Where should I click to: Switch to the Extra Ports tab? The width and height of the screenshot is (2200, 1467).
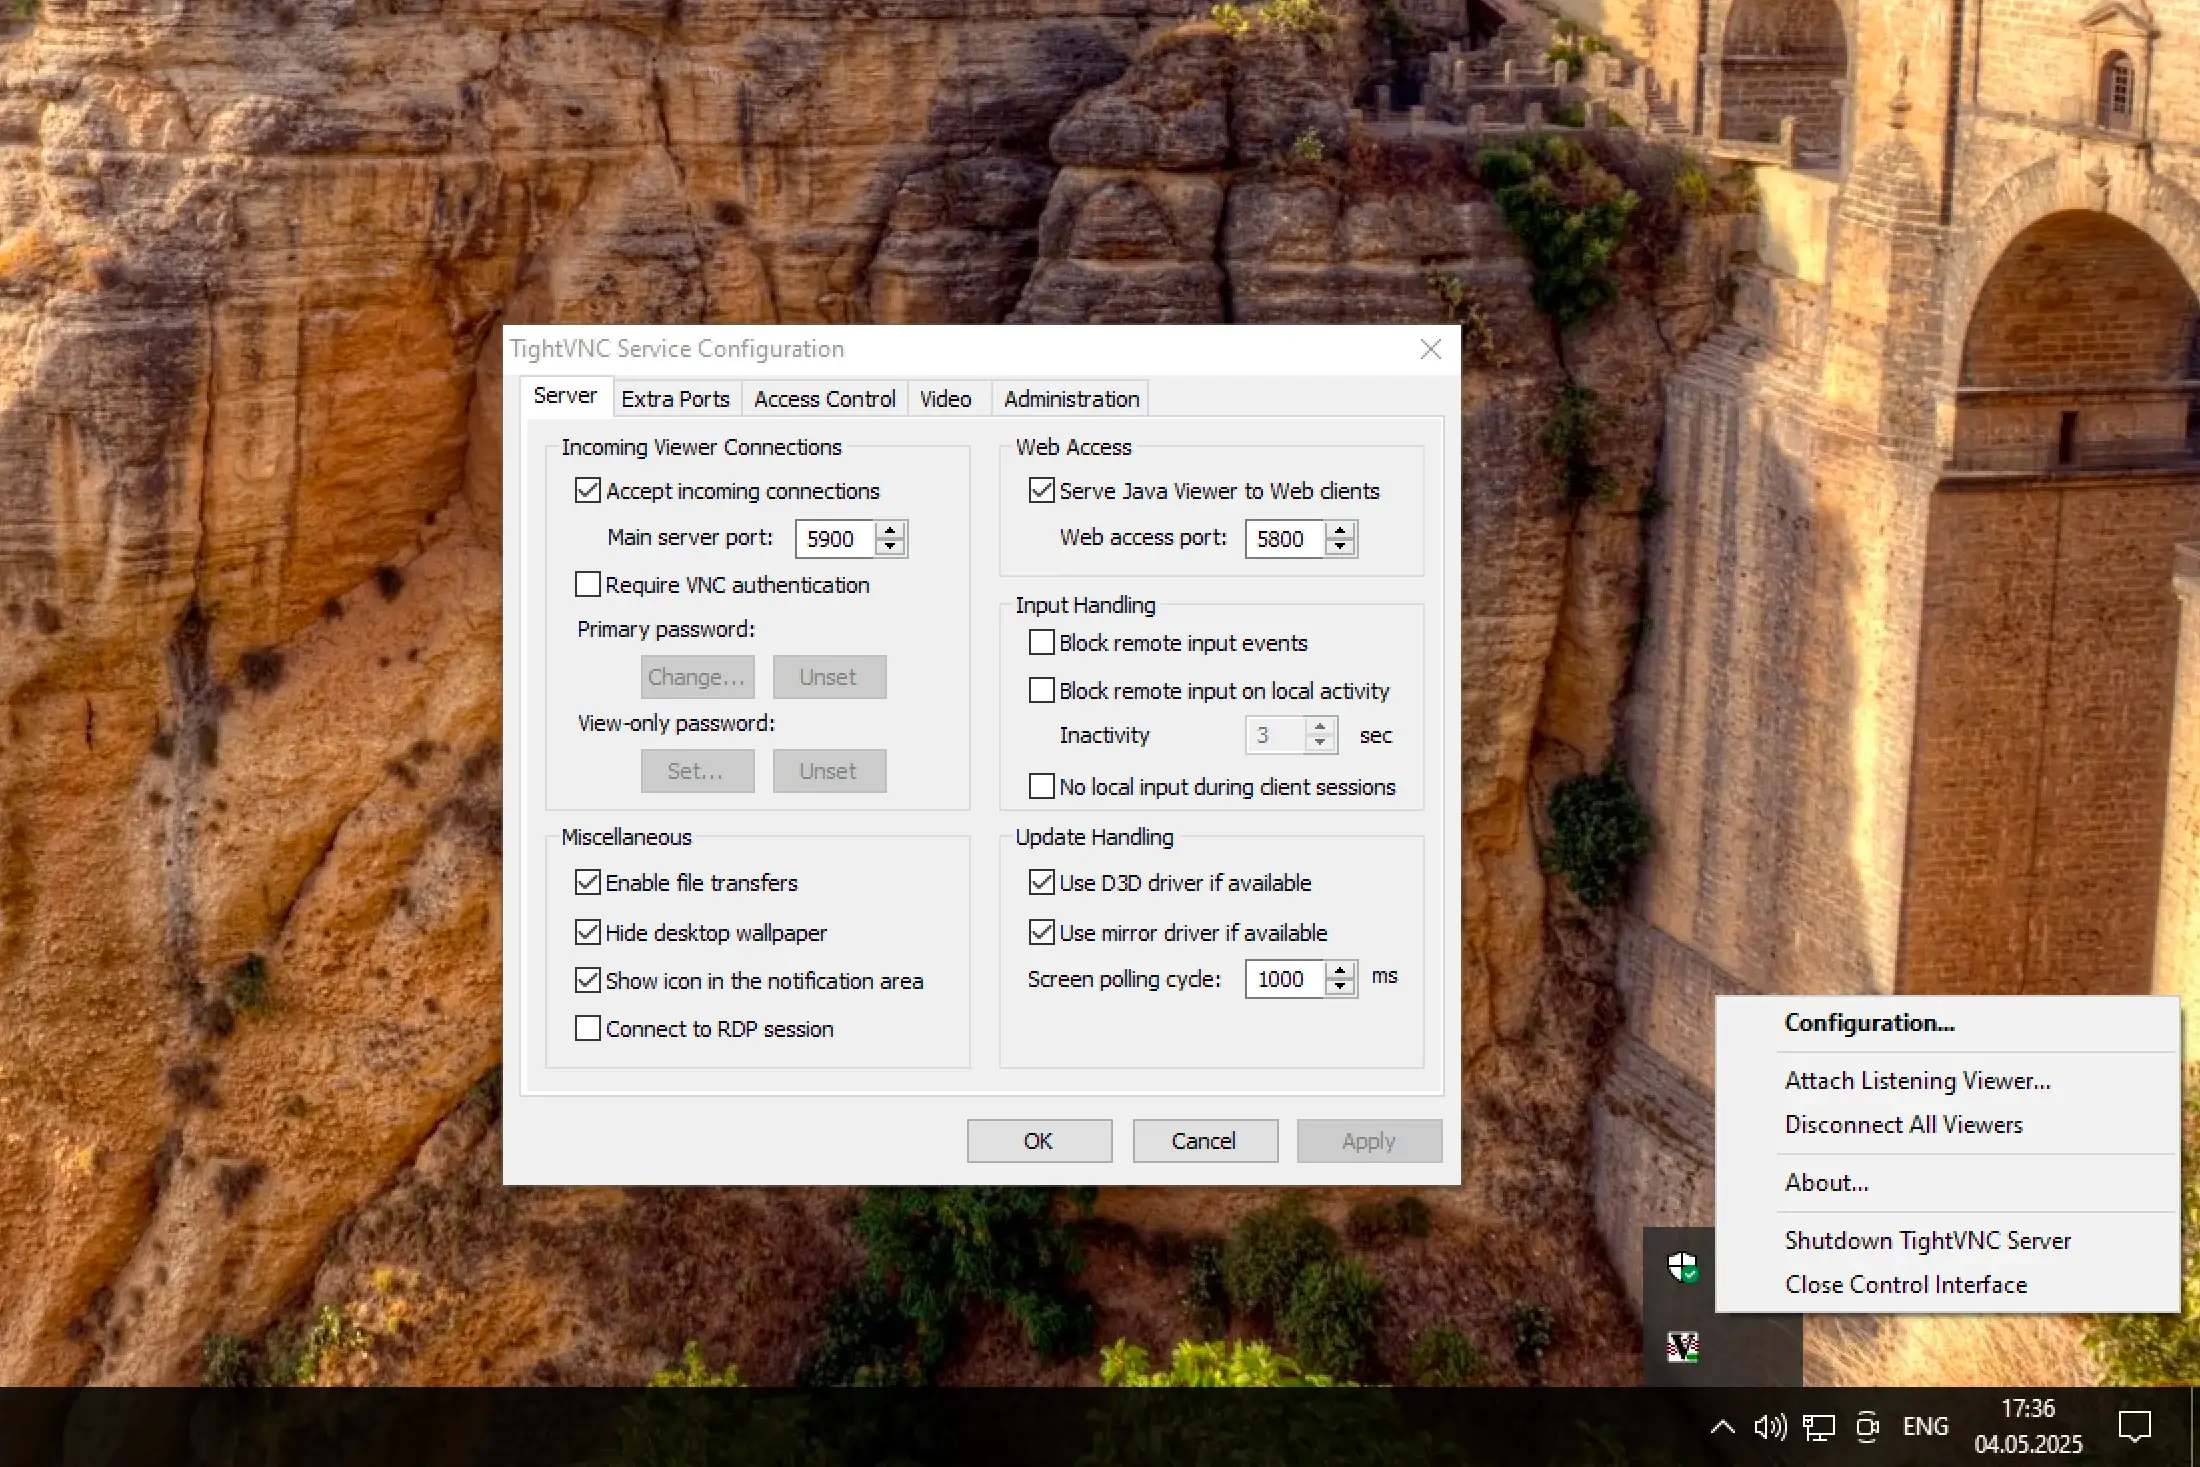pos(675,399)
